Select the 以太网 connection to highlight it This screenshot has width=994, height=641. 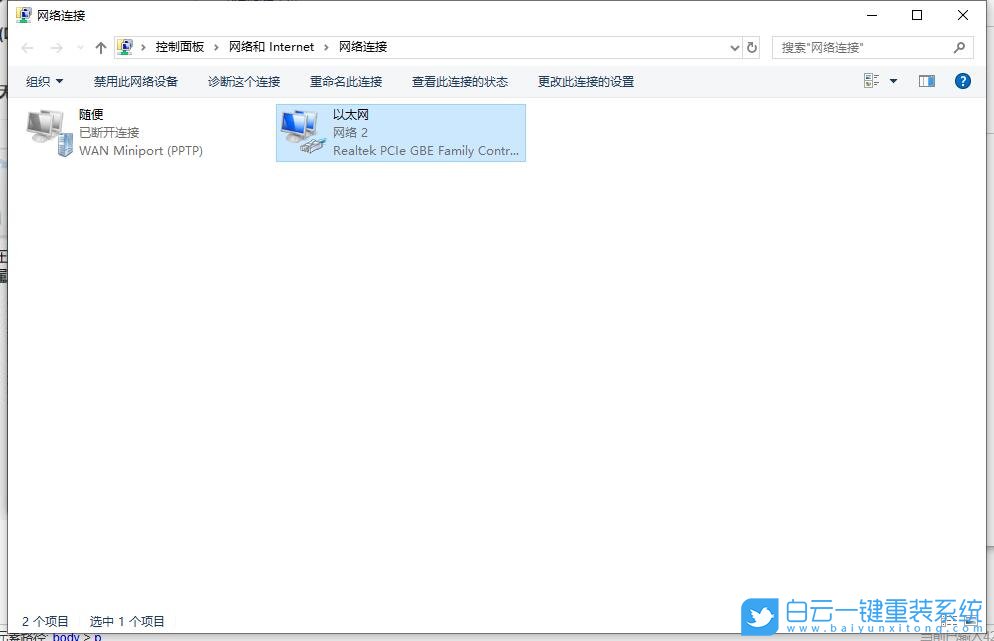pos(400,132)
